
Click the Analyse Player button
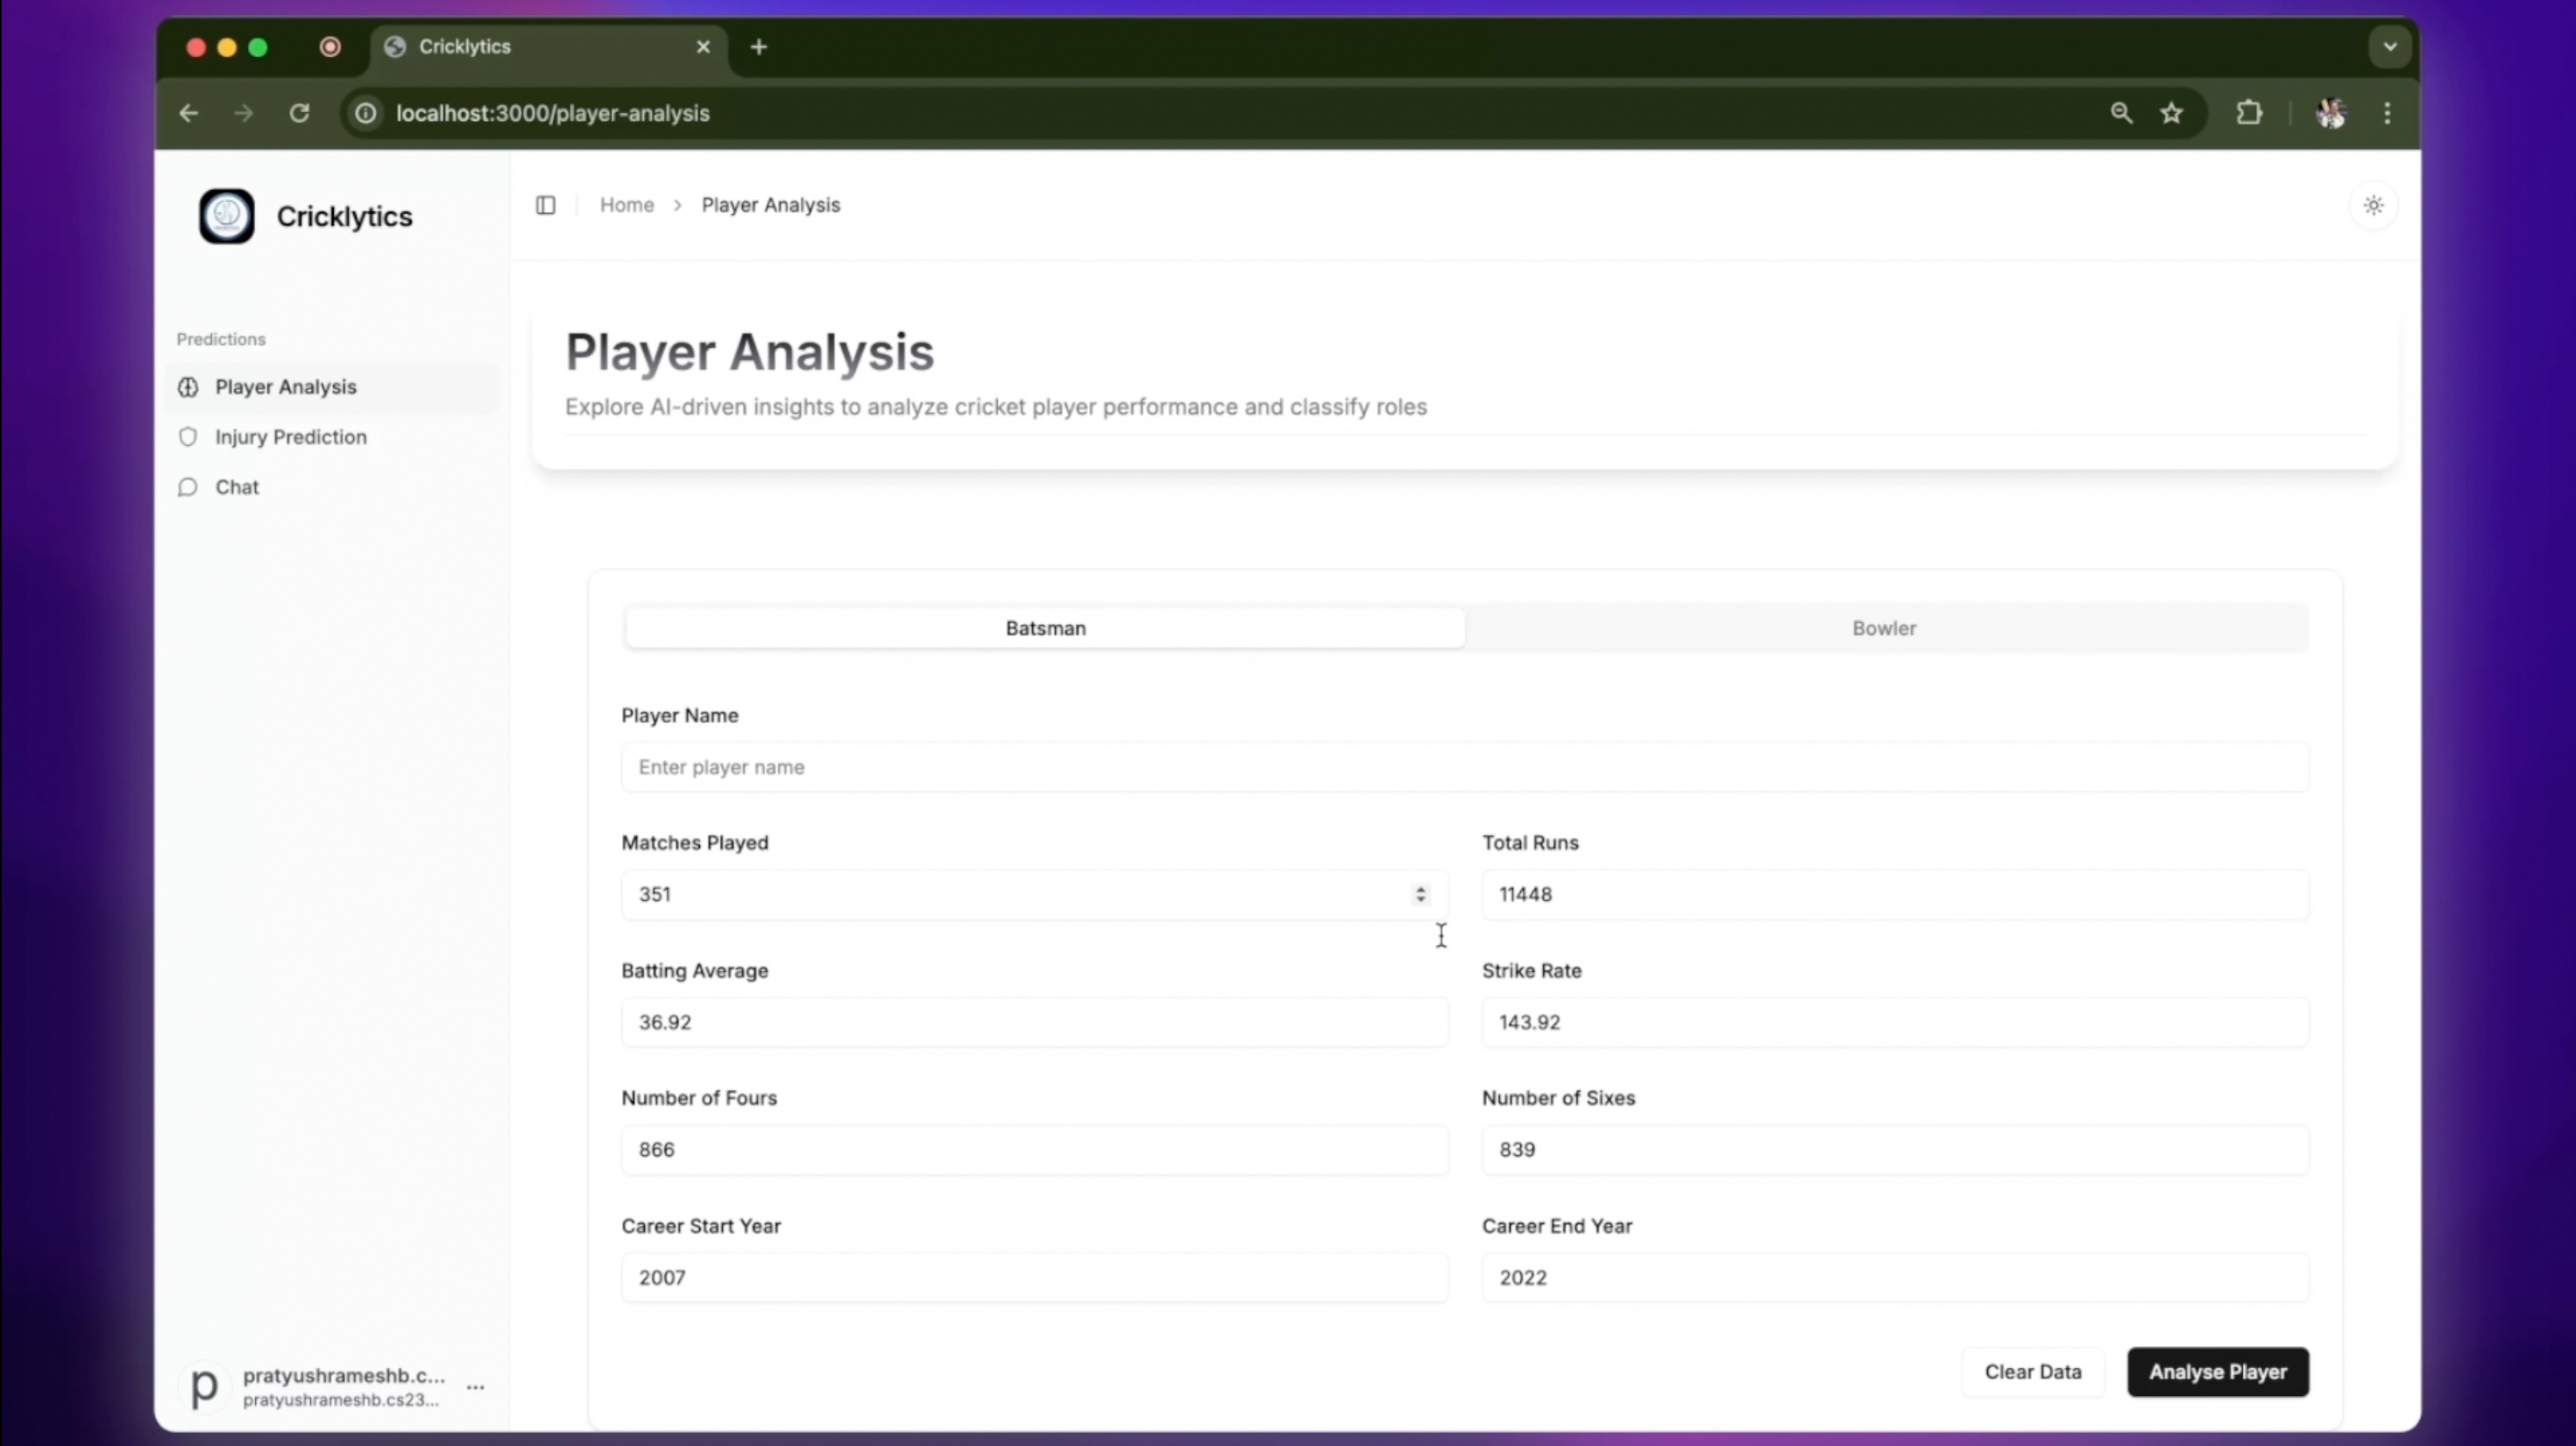coord(2217,1372)
